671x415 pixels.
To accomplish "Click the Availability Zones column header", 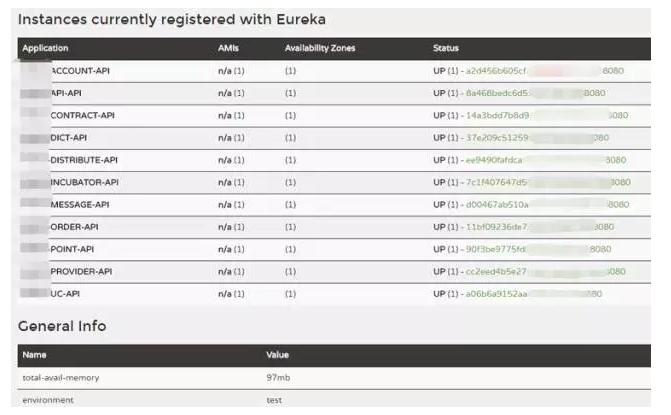I will coord(320,48).
